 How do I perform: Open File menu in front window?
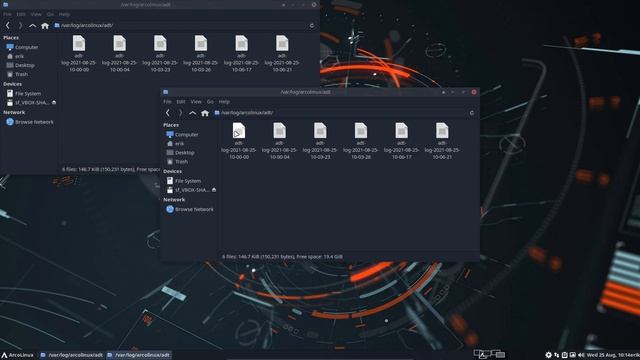point(167,102)
